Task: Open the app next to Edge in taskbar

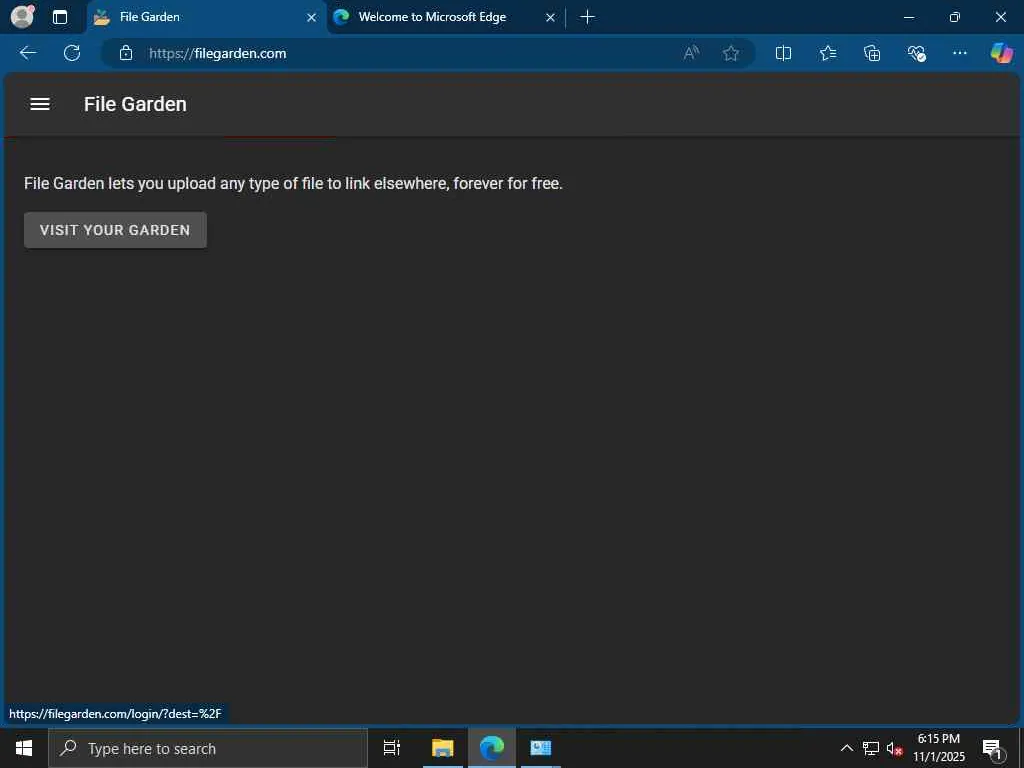Action: pos(541,748)
